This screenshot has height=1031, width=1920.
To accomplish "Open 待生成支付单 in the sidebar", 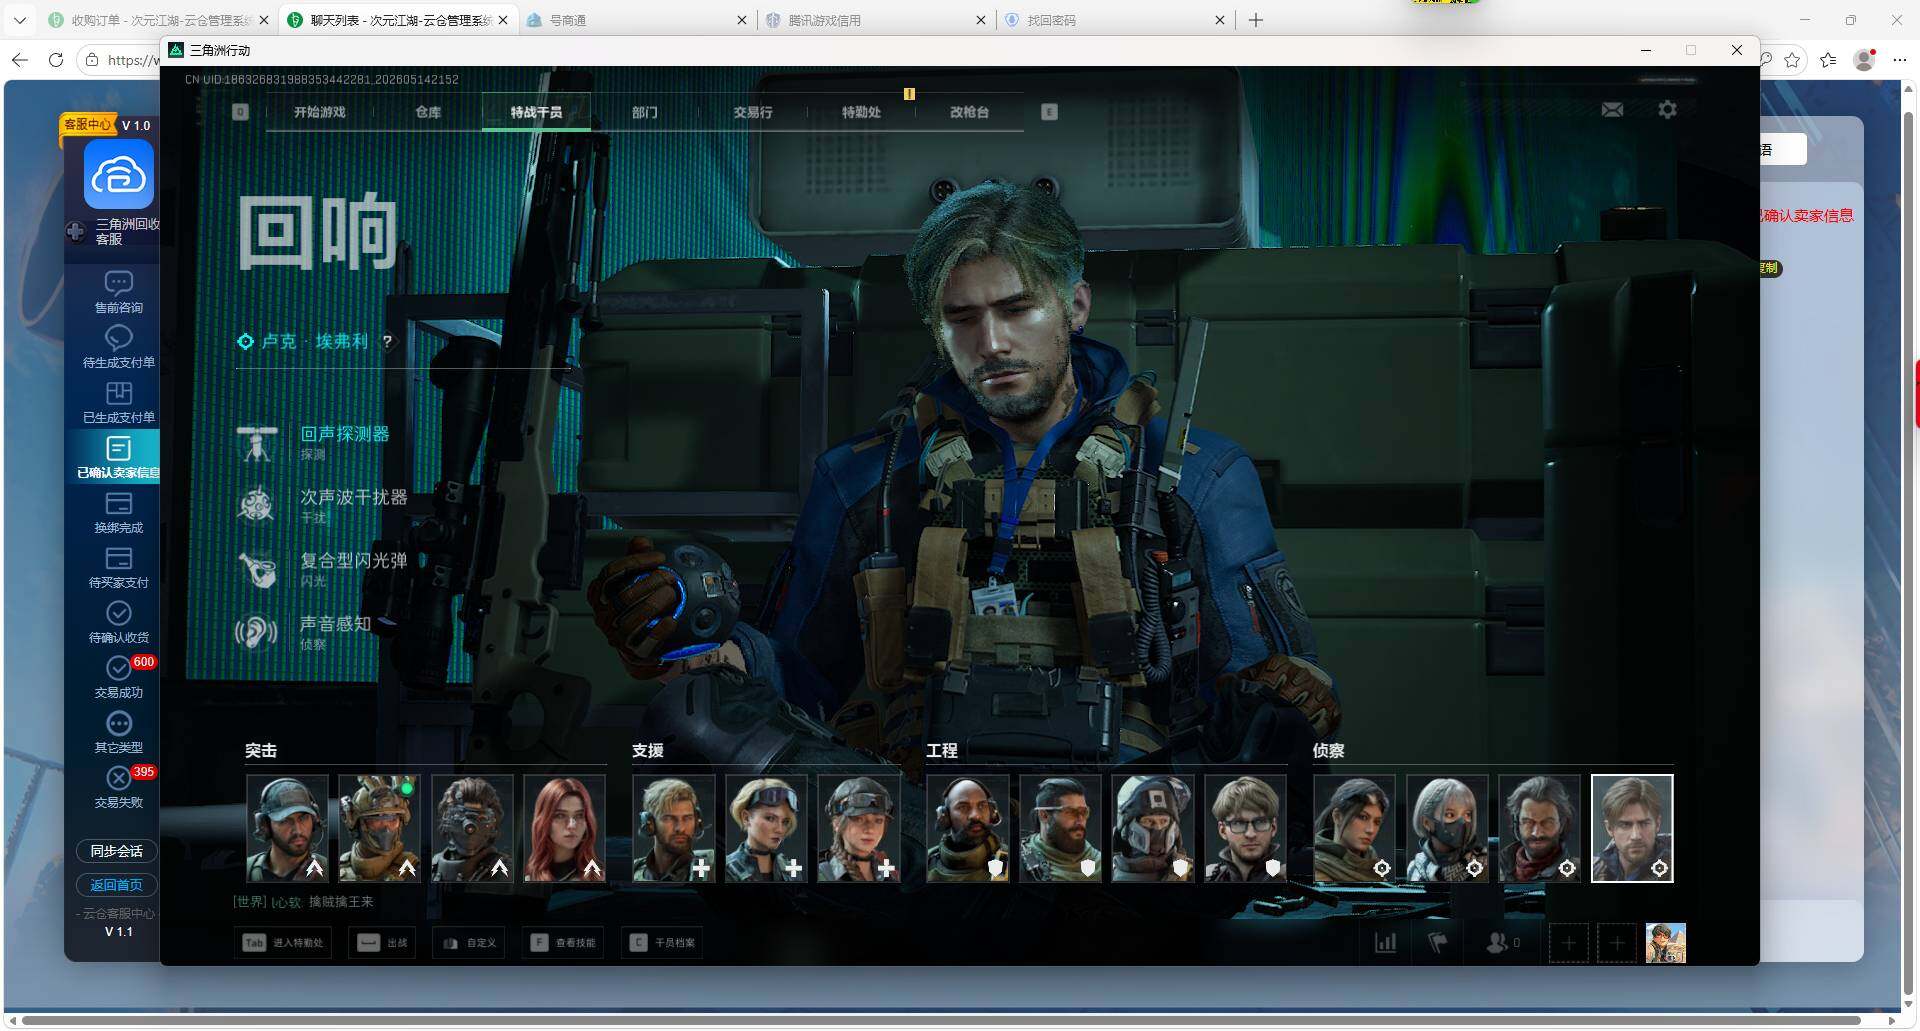I will pos(118,347).
